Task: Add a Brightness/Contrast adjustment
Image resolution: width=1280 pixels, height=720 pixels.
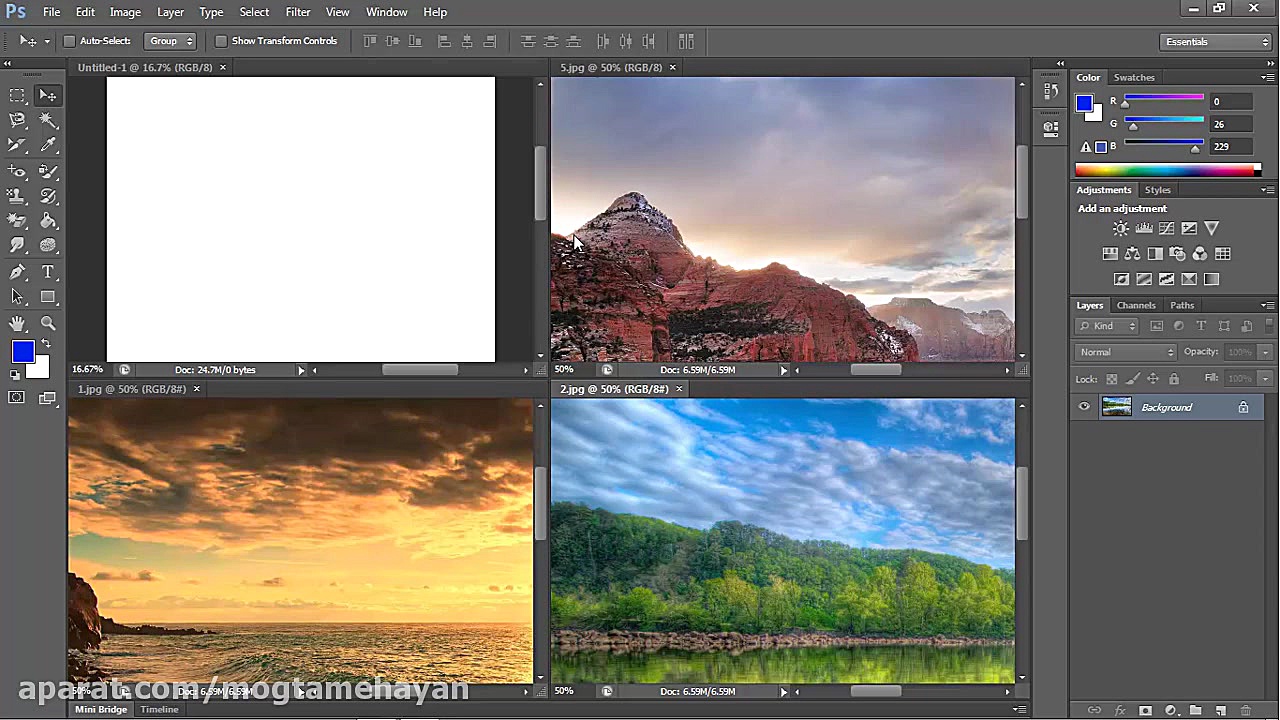Action: coord(1120,229)
